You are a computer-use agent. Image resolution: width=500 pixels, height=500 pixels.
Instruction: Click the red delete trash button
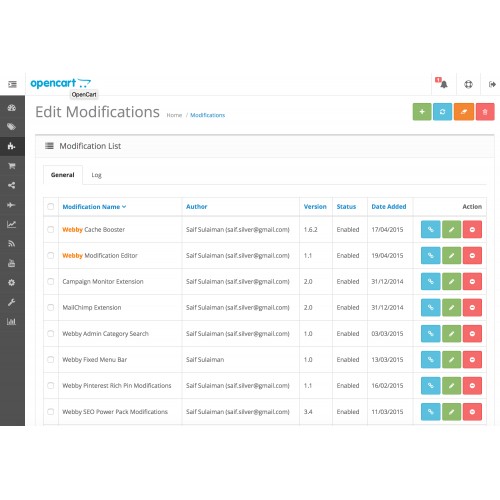(485, 112)
